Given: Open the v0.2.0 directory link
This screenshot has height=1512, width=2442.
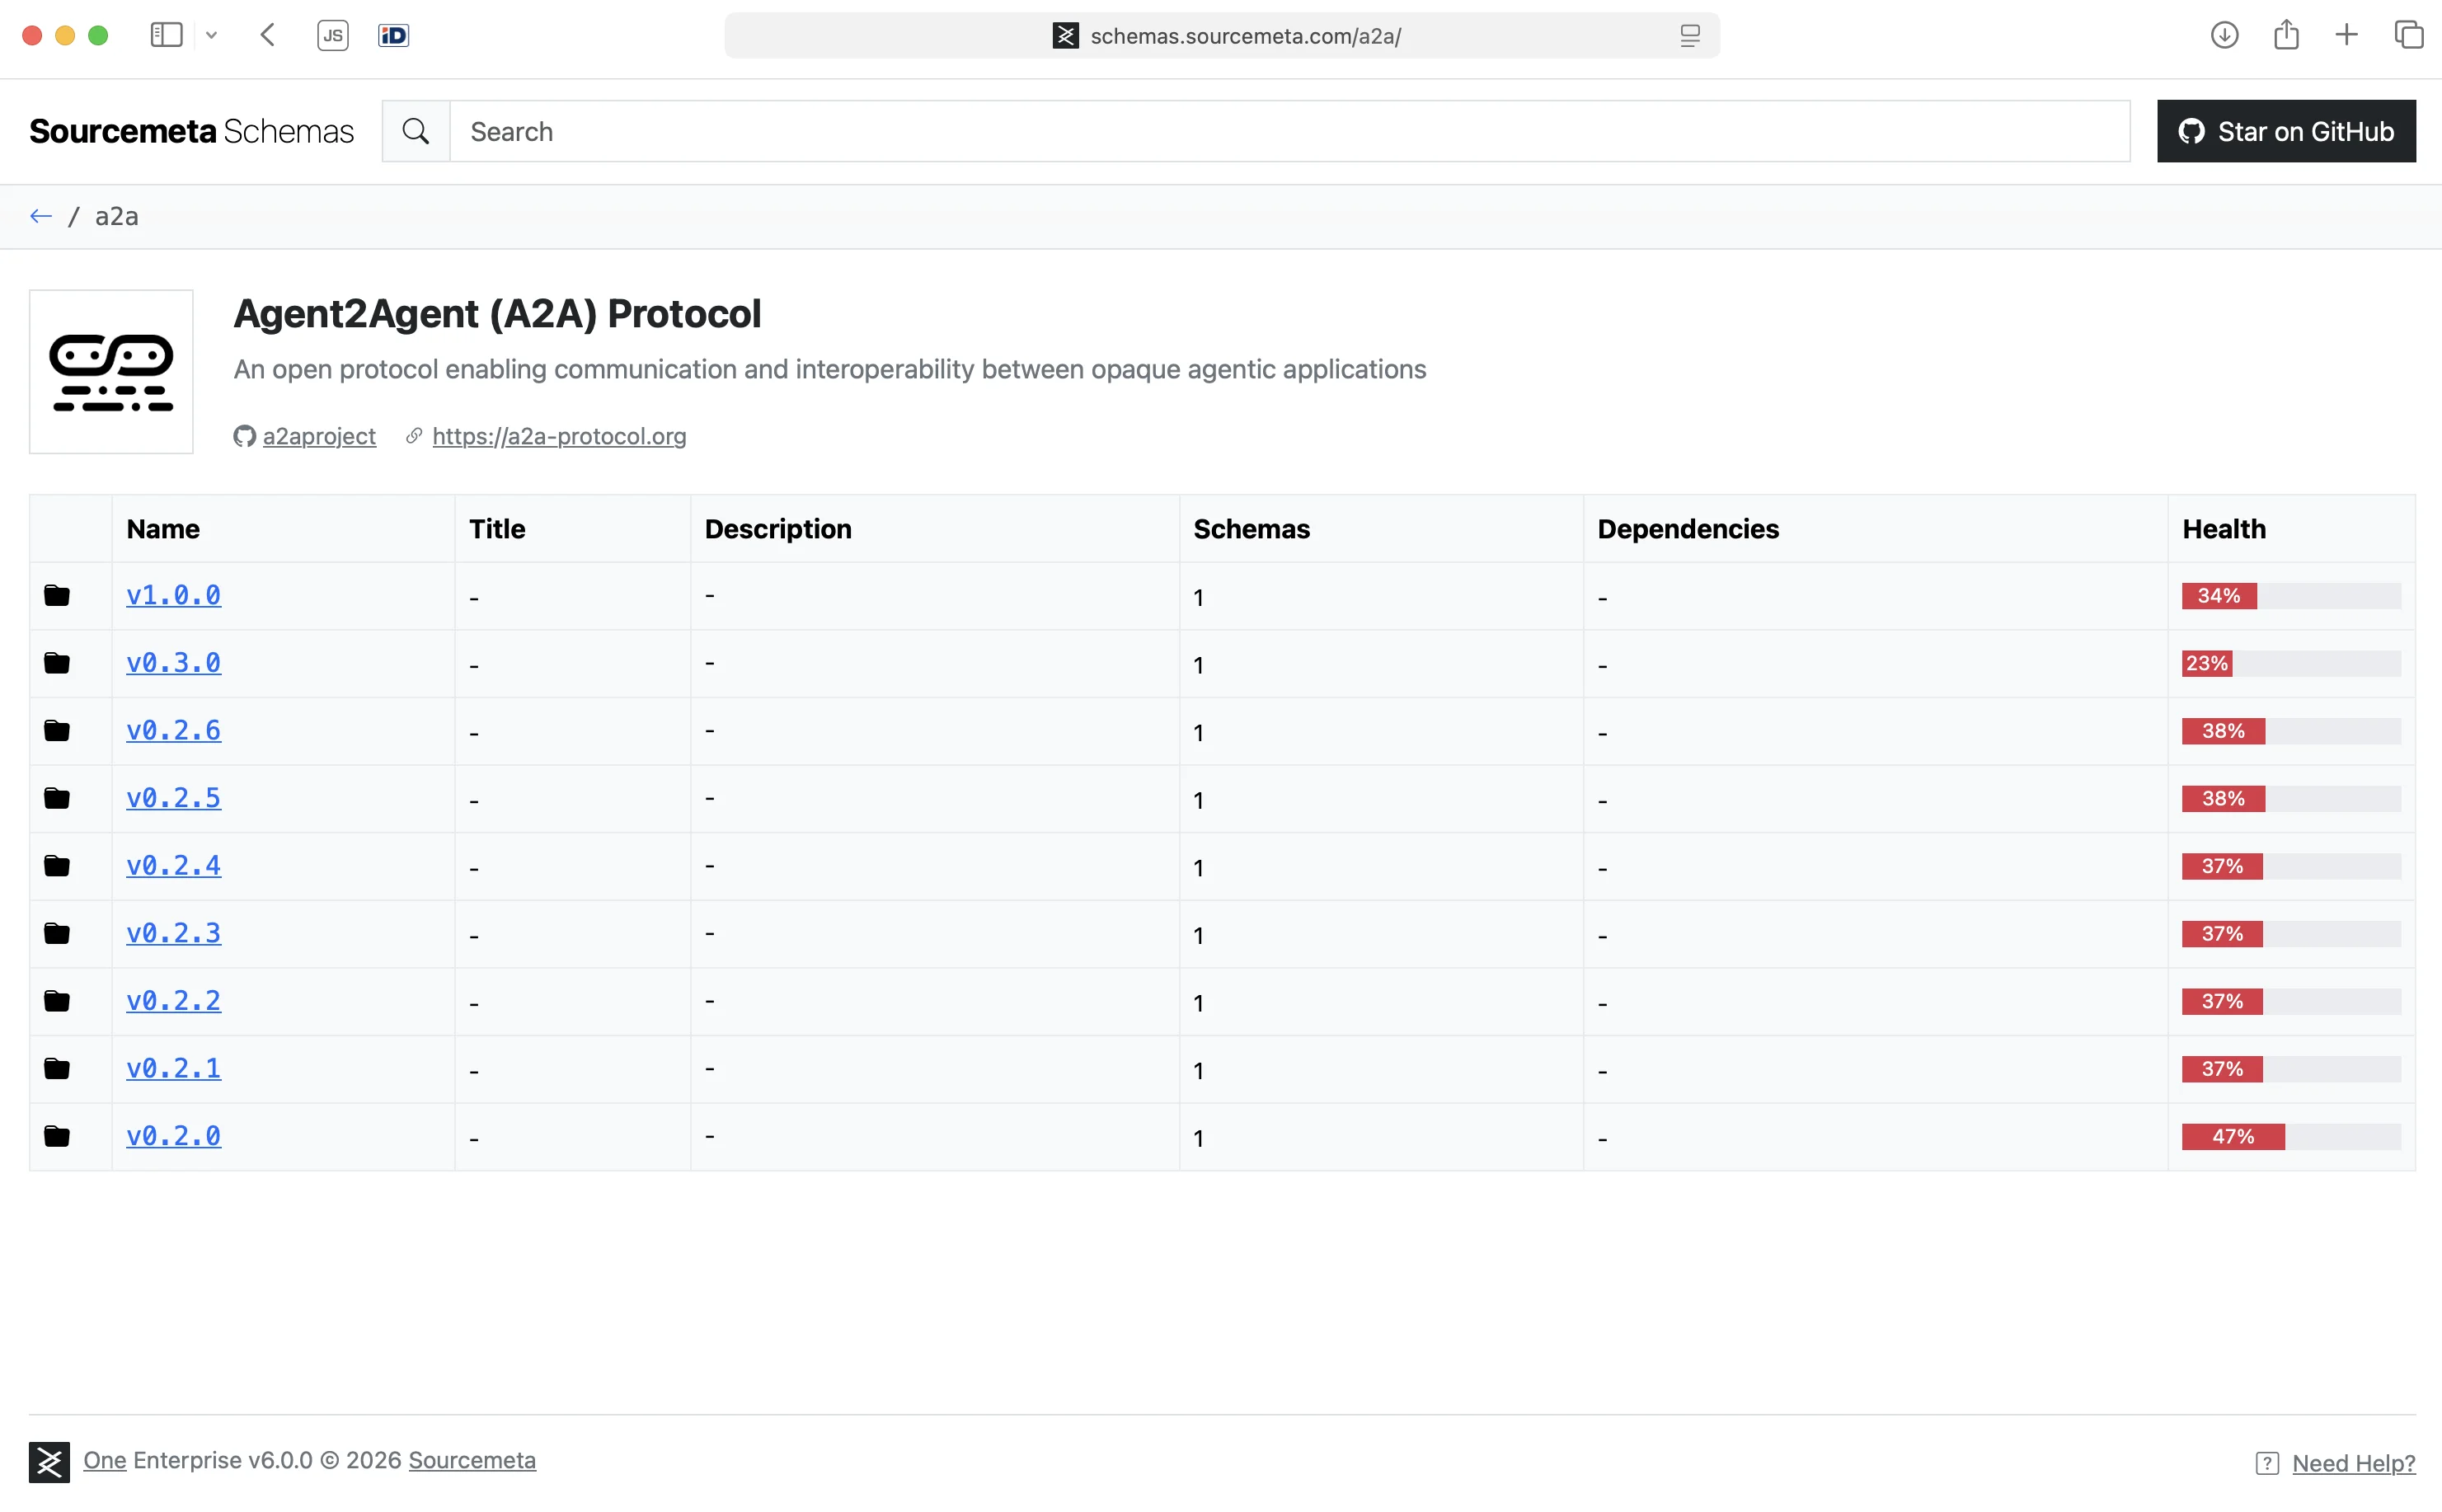Looking at the screenshot, I should click(x=173, y=1136).
